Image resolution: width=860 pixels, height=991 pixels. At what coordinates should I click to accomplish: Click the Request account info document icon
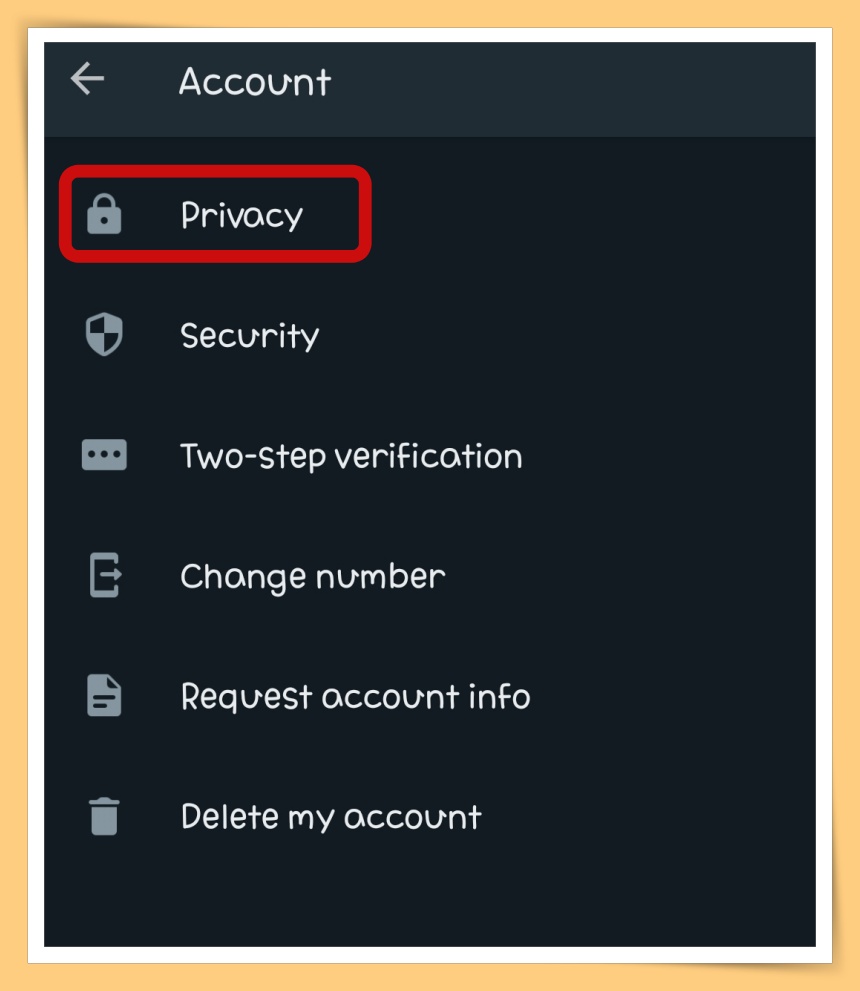[x=104, y=695]
